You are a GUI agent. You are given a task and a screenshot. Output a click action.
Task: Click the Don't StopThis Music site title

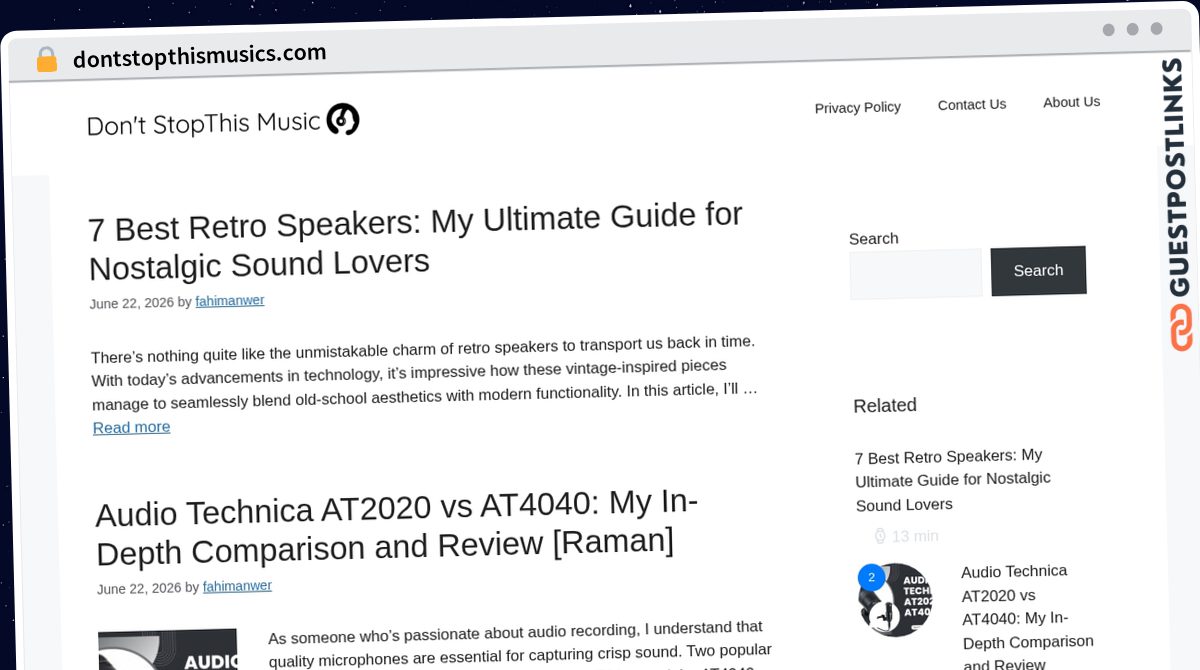pos(203,124)
